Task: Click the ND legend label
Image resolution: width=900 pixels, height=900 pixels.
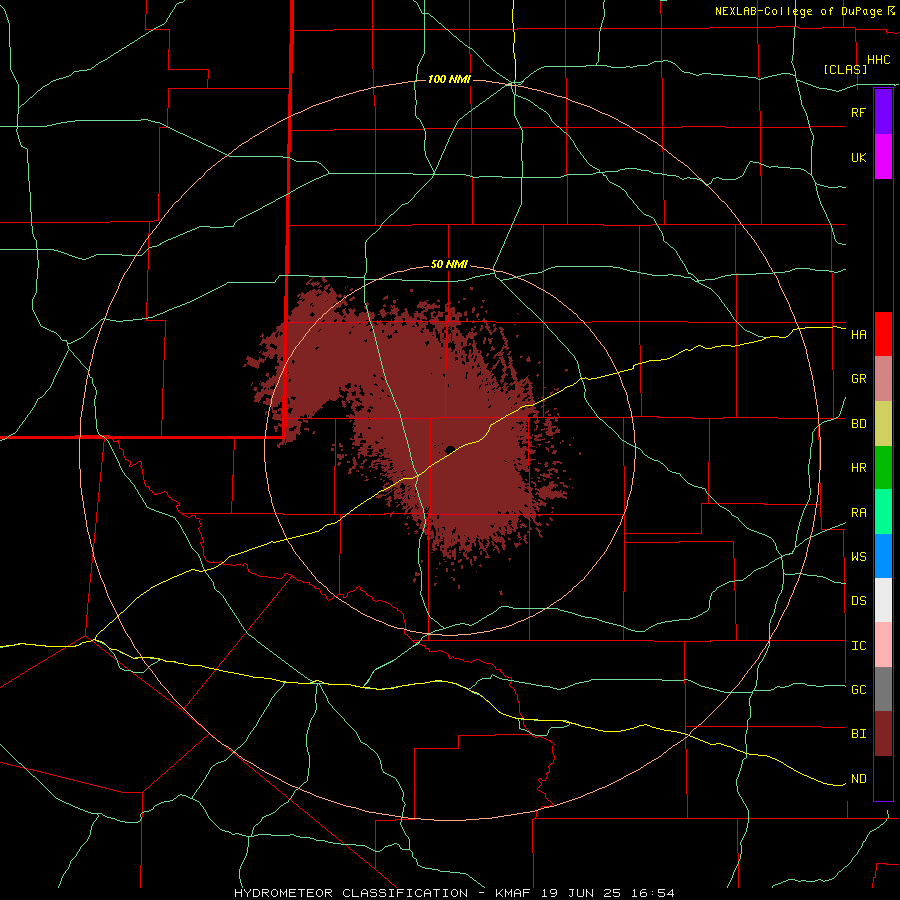Action: (x=858, y=779)
